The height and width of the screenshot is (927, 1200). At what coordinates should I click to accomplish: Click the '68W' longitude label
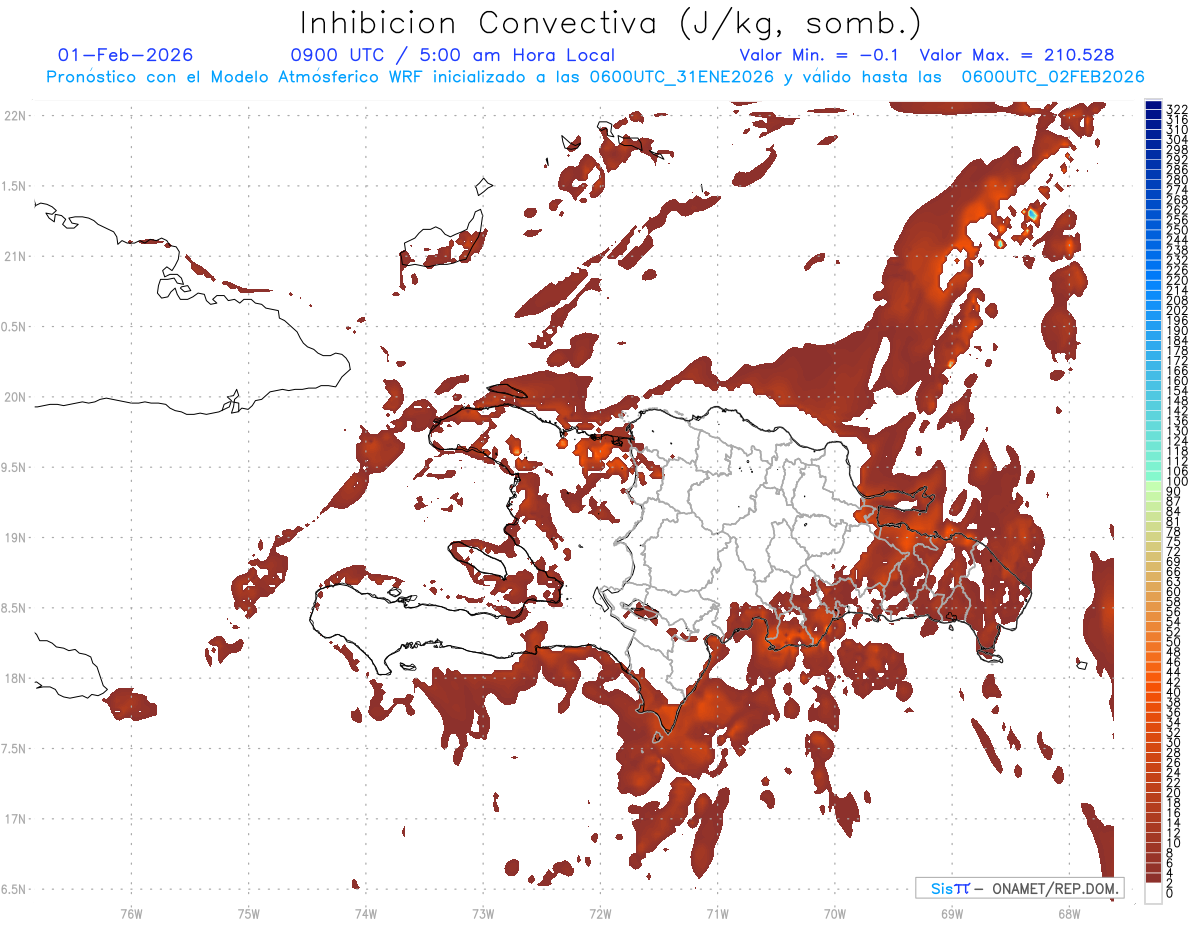[x=1069, y=913]
